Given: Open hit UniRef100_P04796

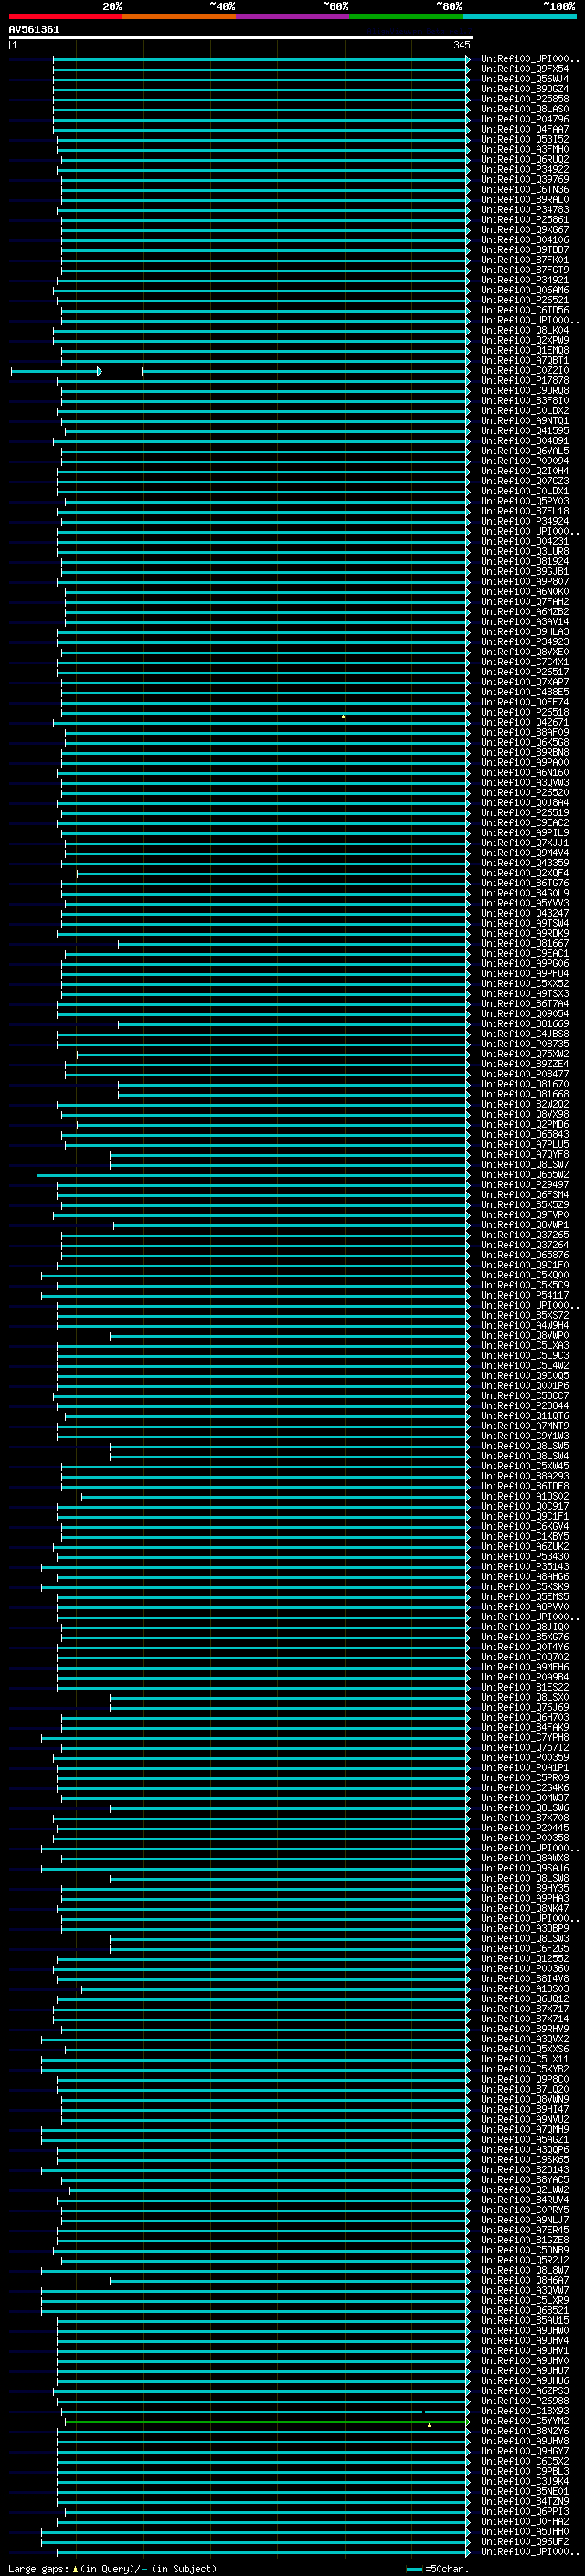Looking at the screenshot, I should tap(525, 119).
